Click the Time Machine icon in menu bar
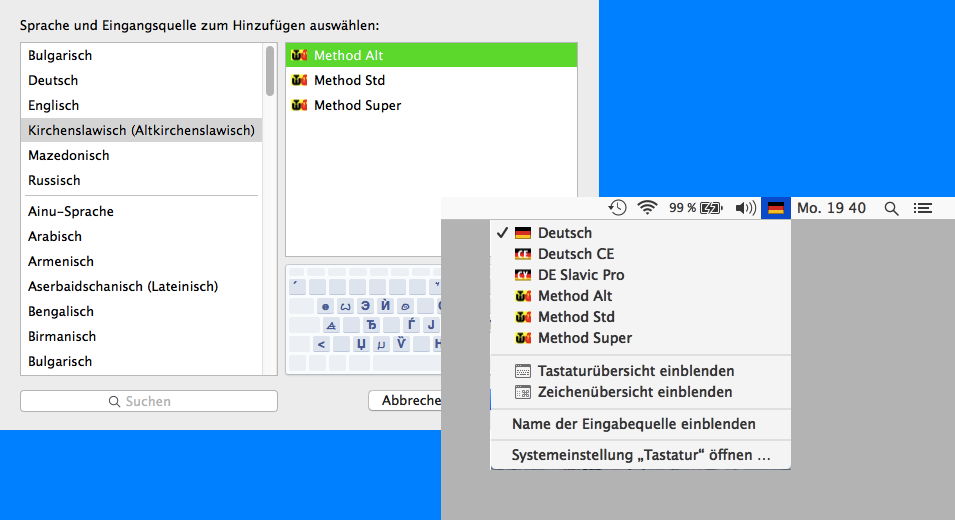This screenshot has height=520, width=955. point(618,208)
